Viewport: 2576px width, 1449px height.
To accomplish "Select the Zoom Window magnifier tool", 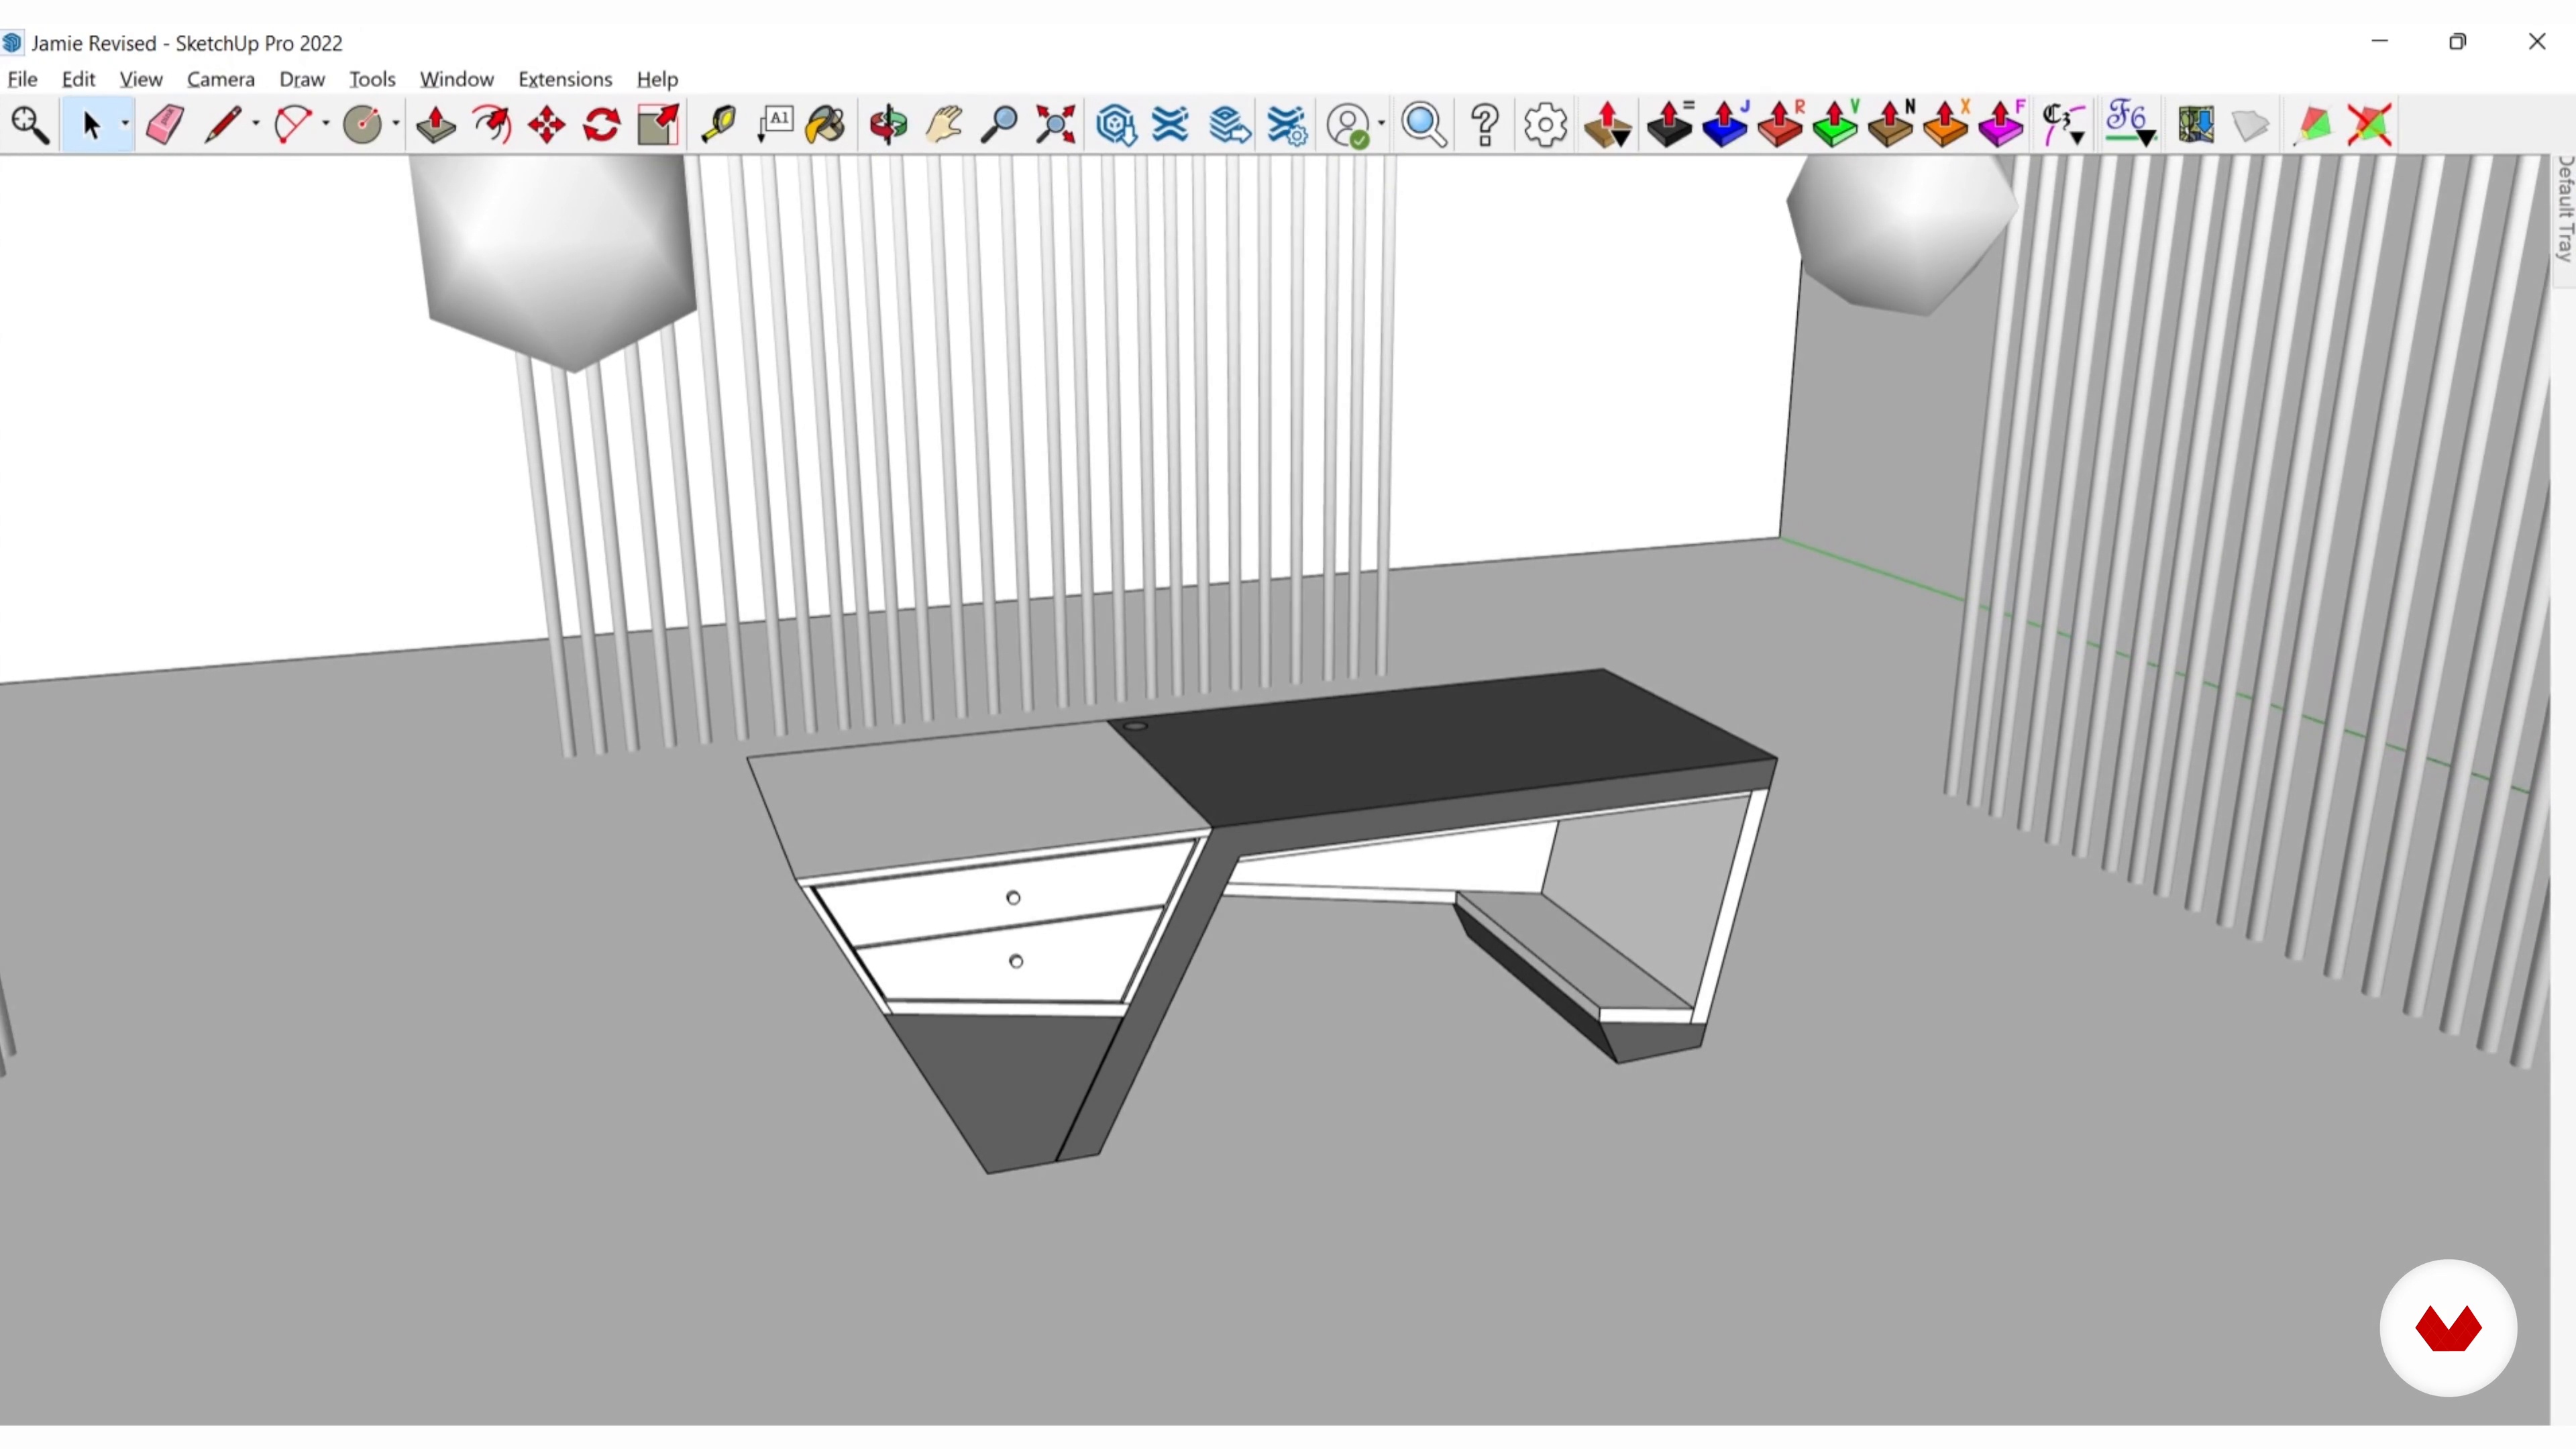I will pyautogui.click(x=30, y=125).
